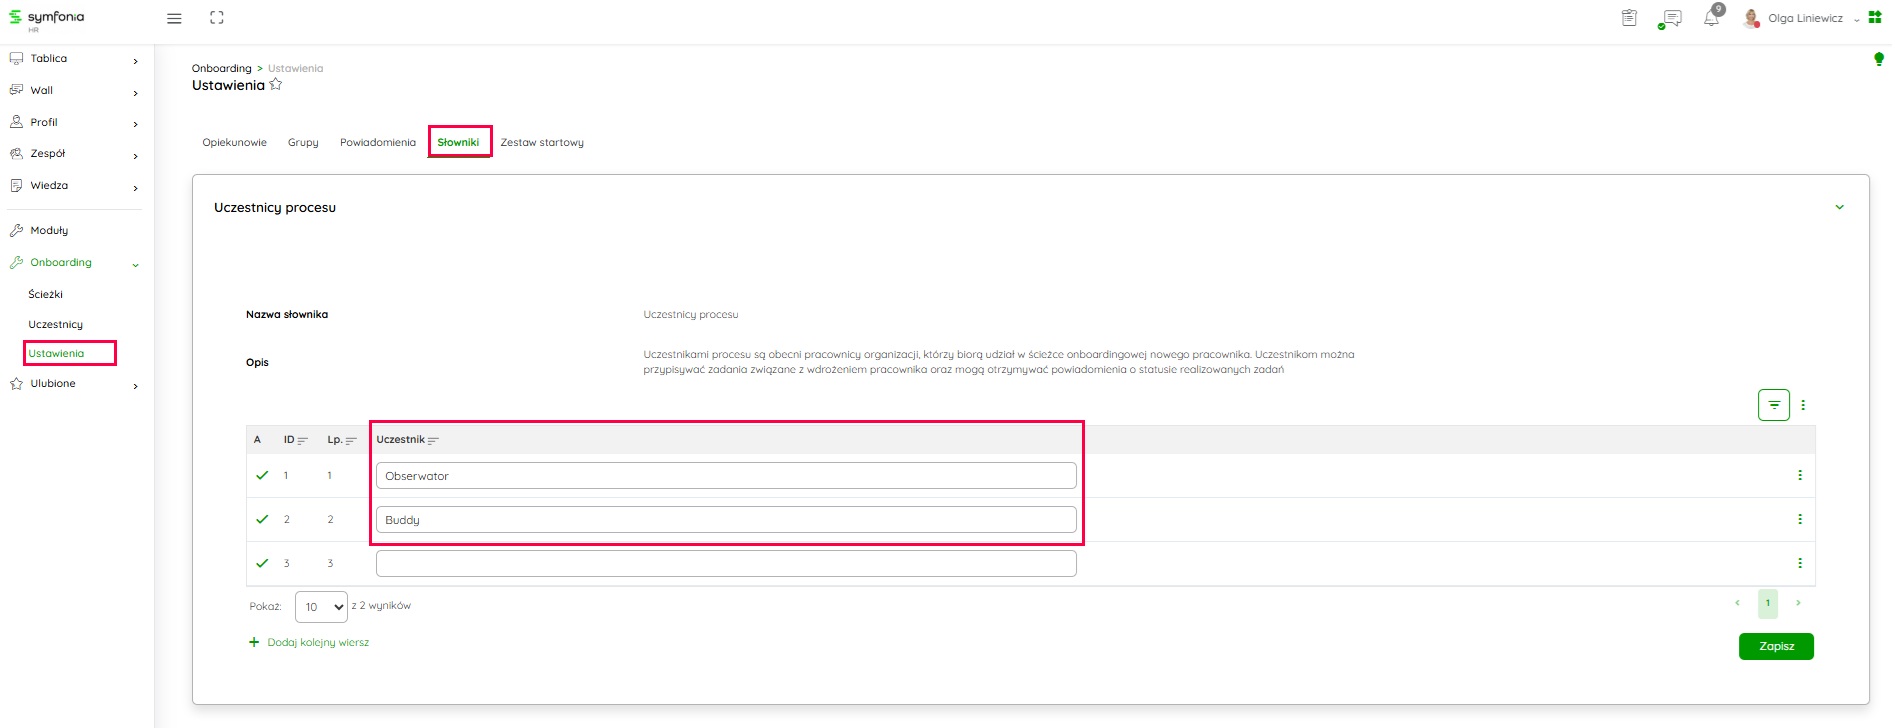
Task: Click the hamburger menu icon
Action: [174, 18]
